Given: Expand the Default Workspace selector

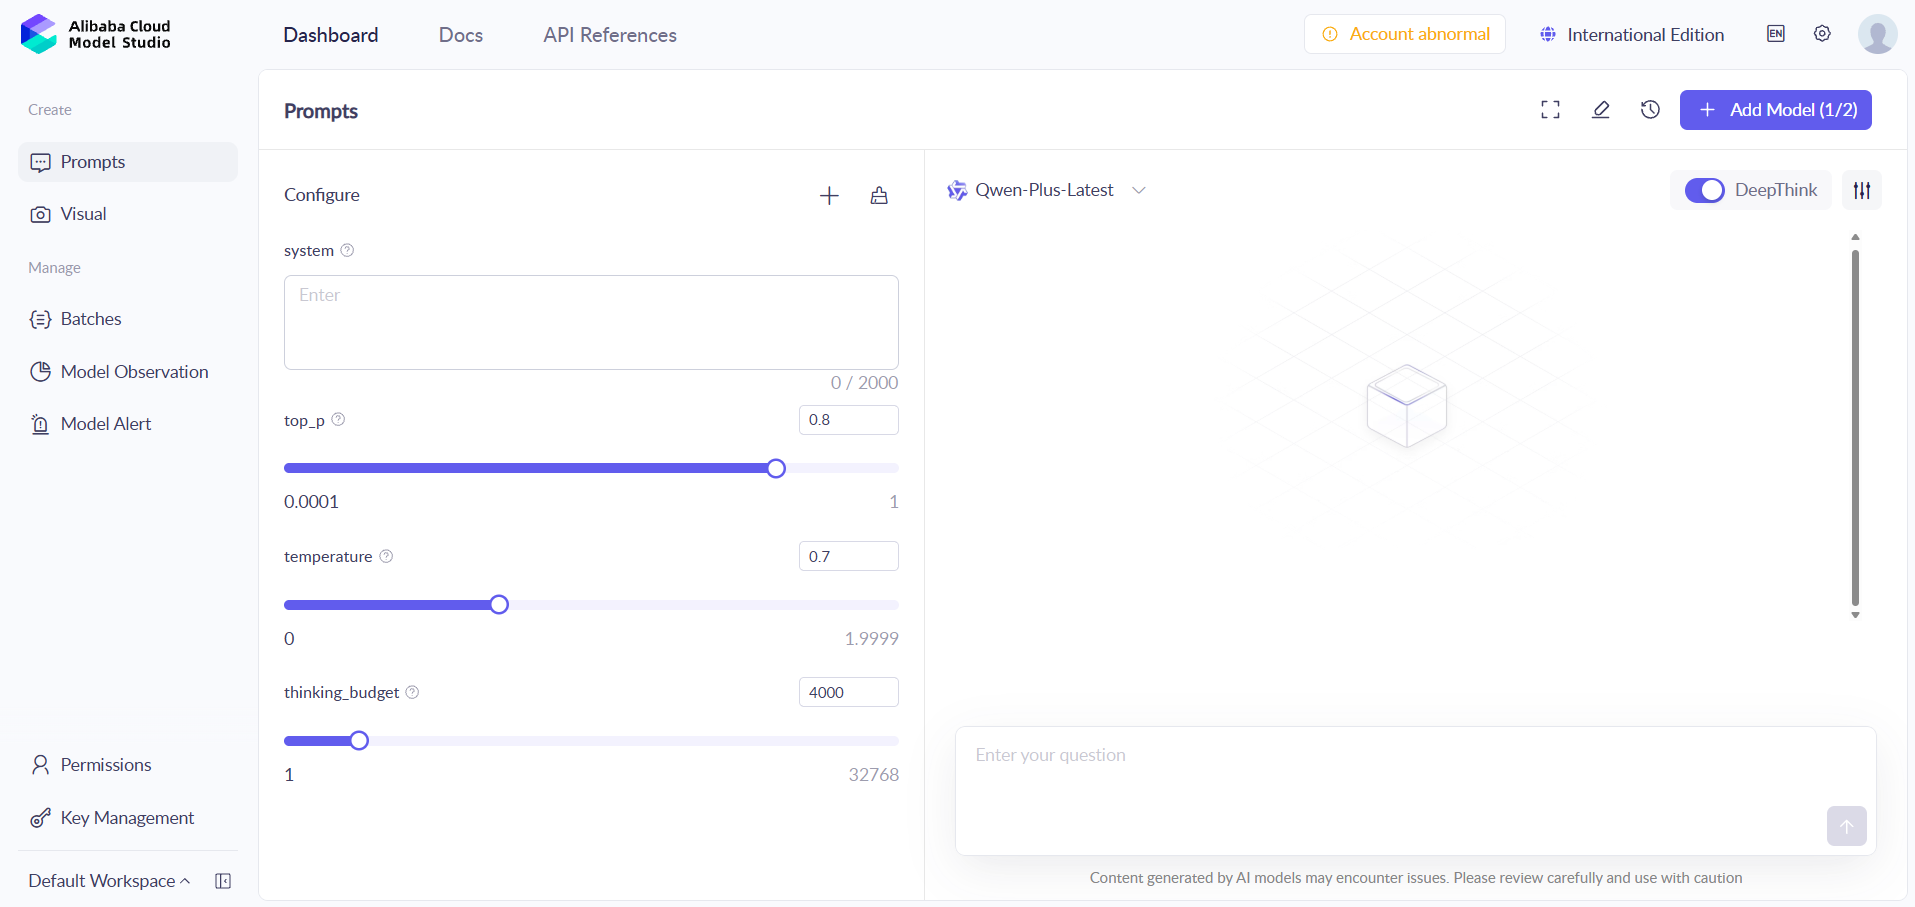Looking at the screenshot, I should [x=108, y=881].
